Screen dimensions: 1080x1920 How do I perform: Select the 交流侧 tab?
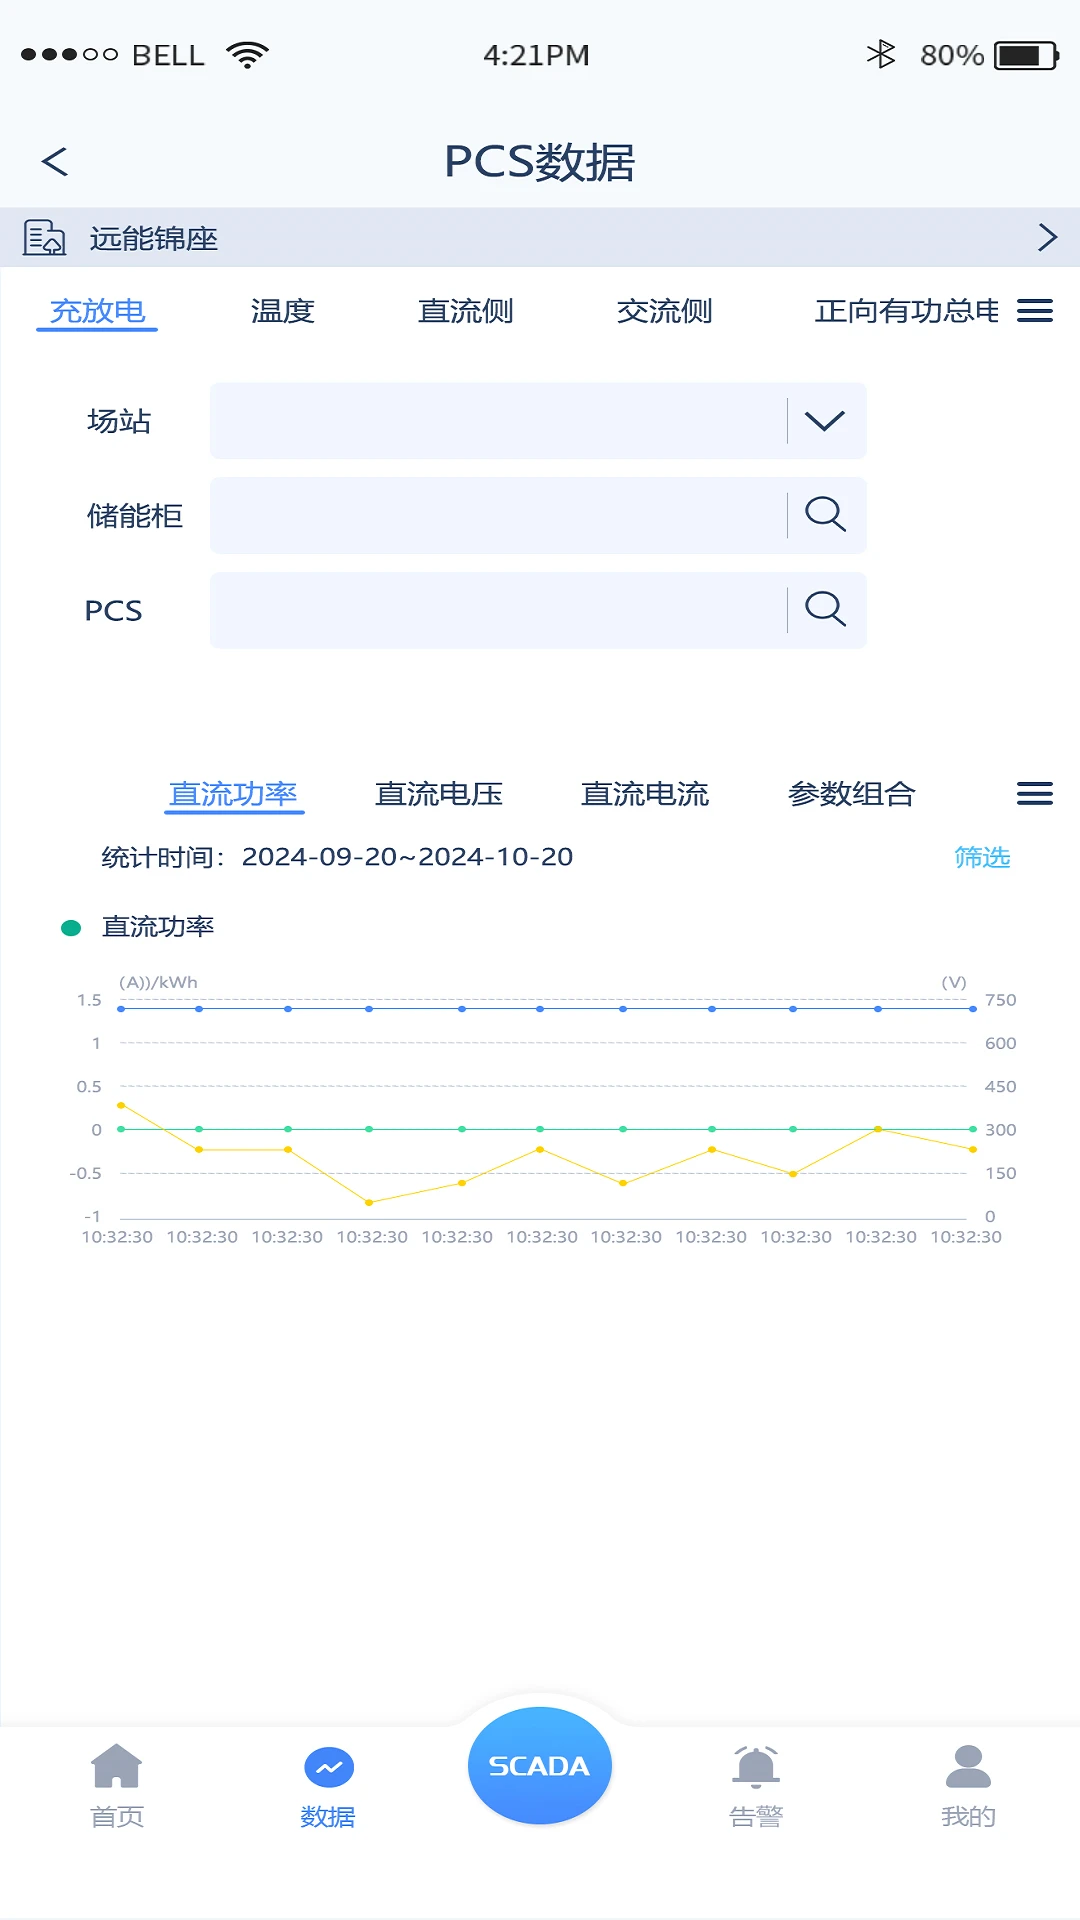point(664,311)
